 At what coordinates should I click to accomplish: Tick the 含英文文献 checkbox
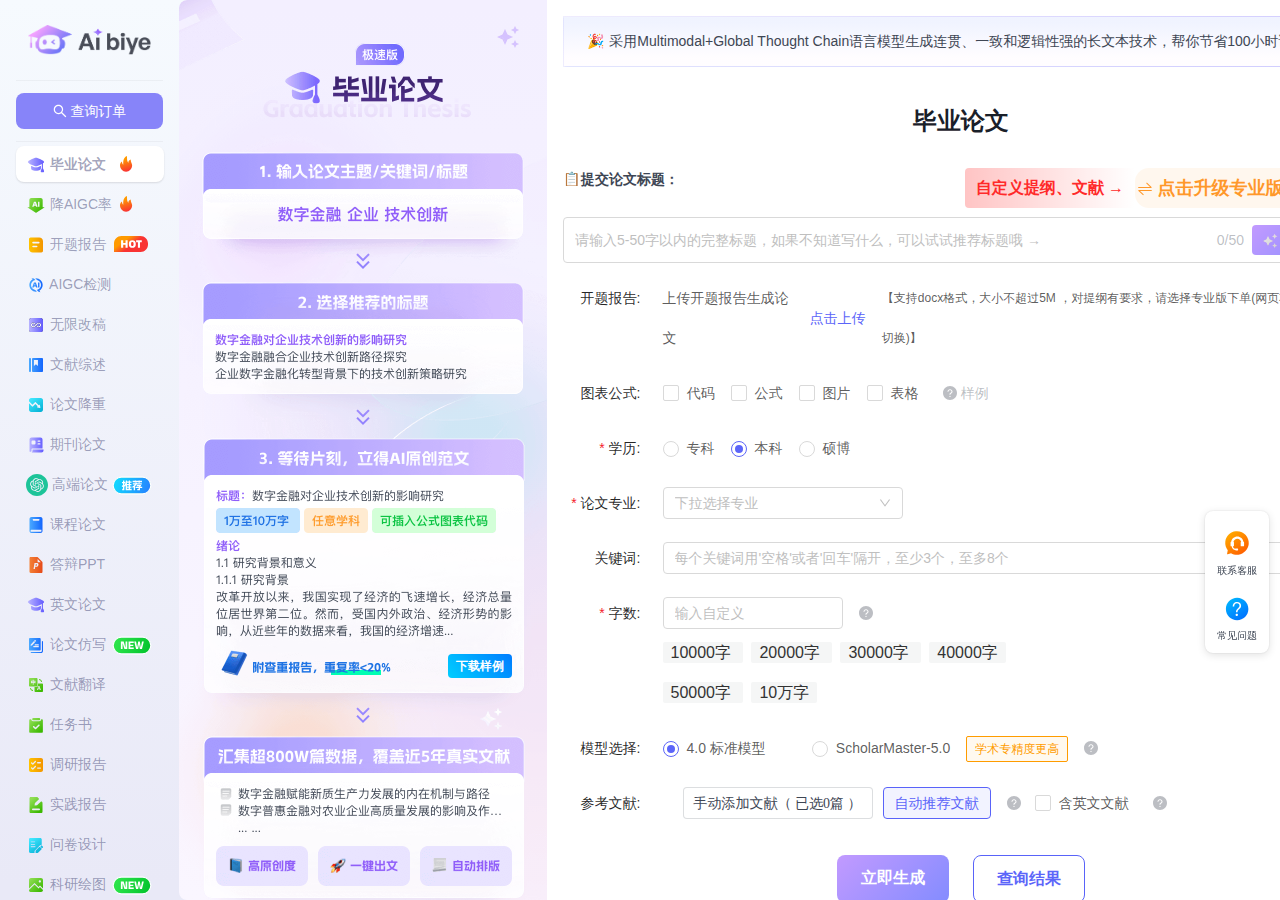tap(1043, 803)
